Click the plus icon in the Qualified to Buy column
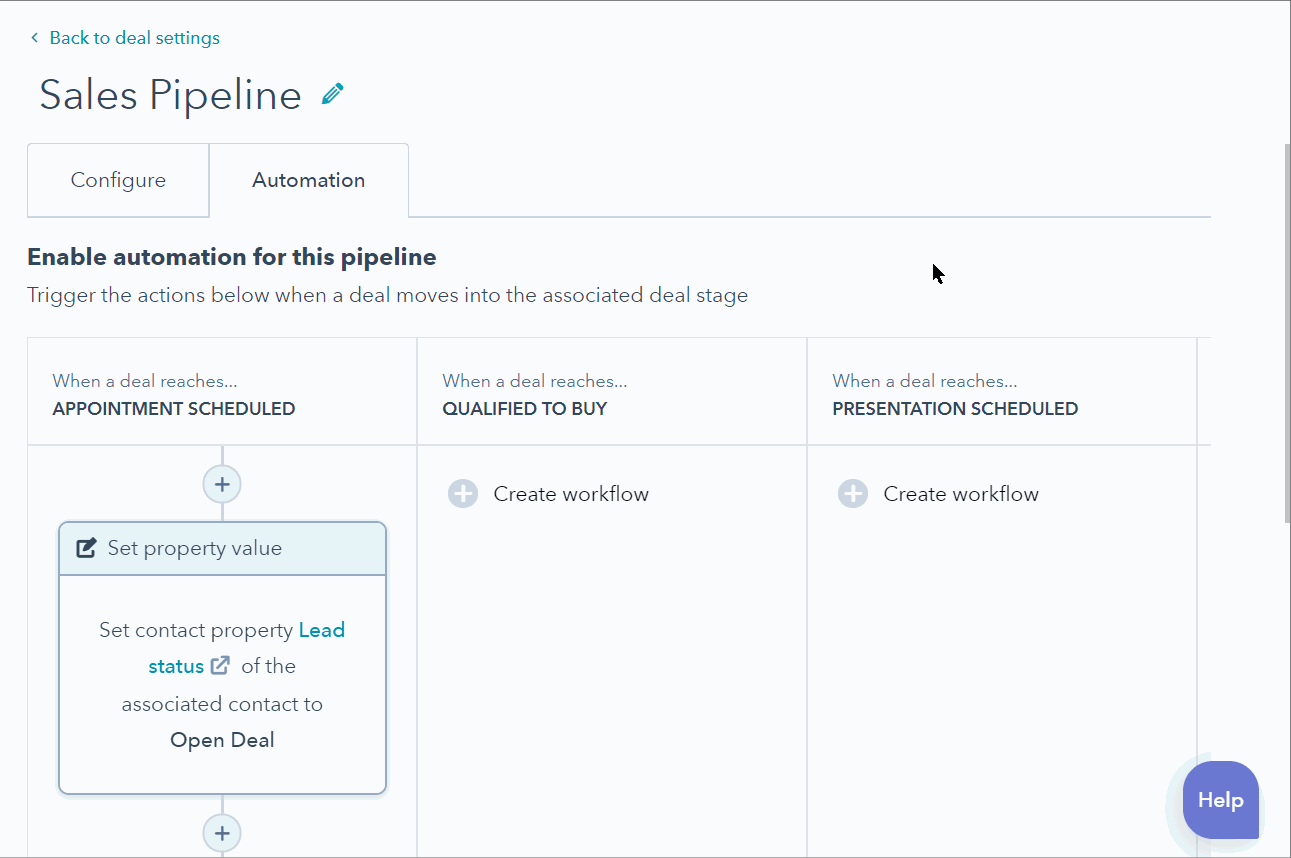 (463, 494)
